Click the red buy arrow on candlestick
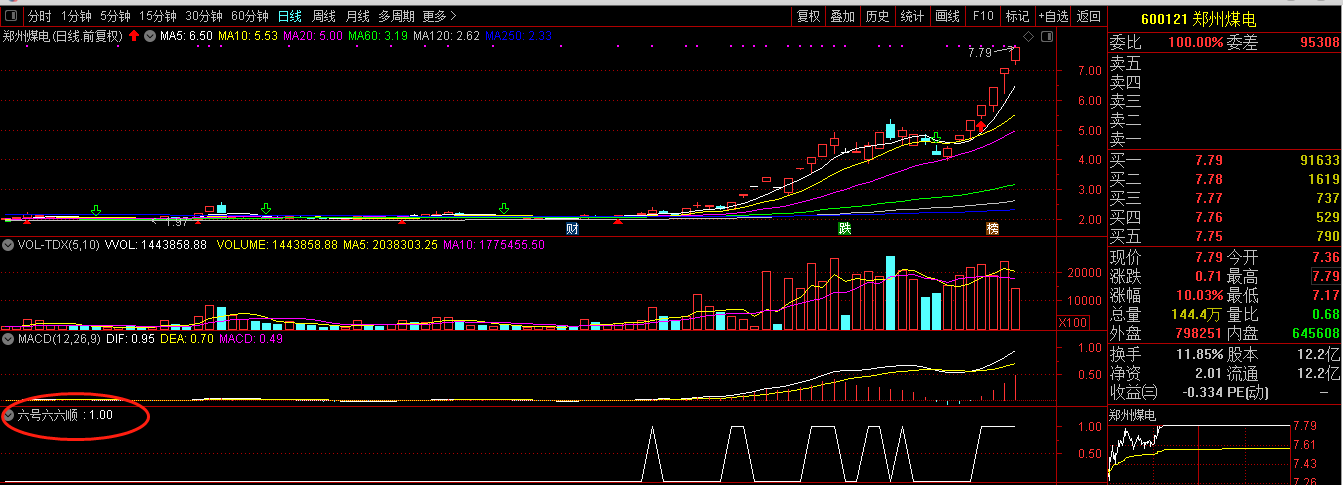This screenshot has width=1343, height=485. point(982,127)
